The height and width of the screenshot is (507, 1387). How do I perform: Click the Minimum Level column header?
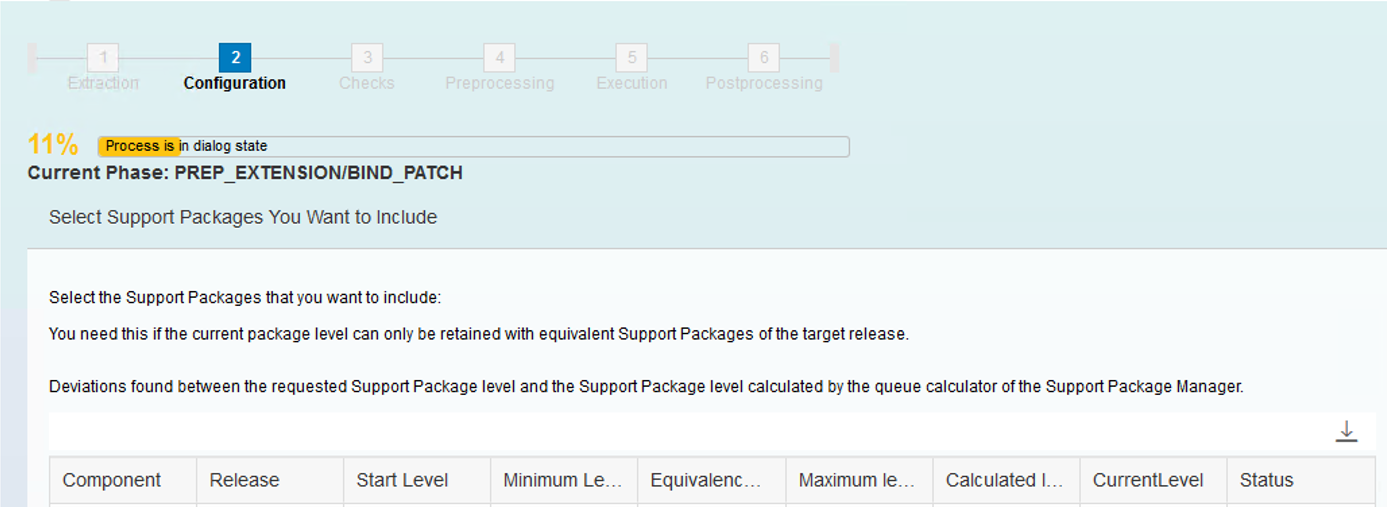click(564, 480)
